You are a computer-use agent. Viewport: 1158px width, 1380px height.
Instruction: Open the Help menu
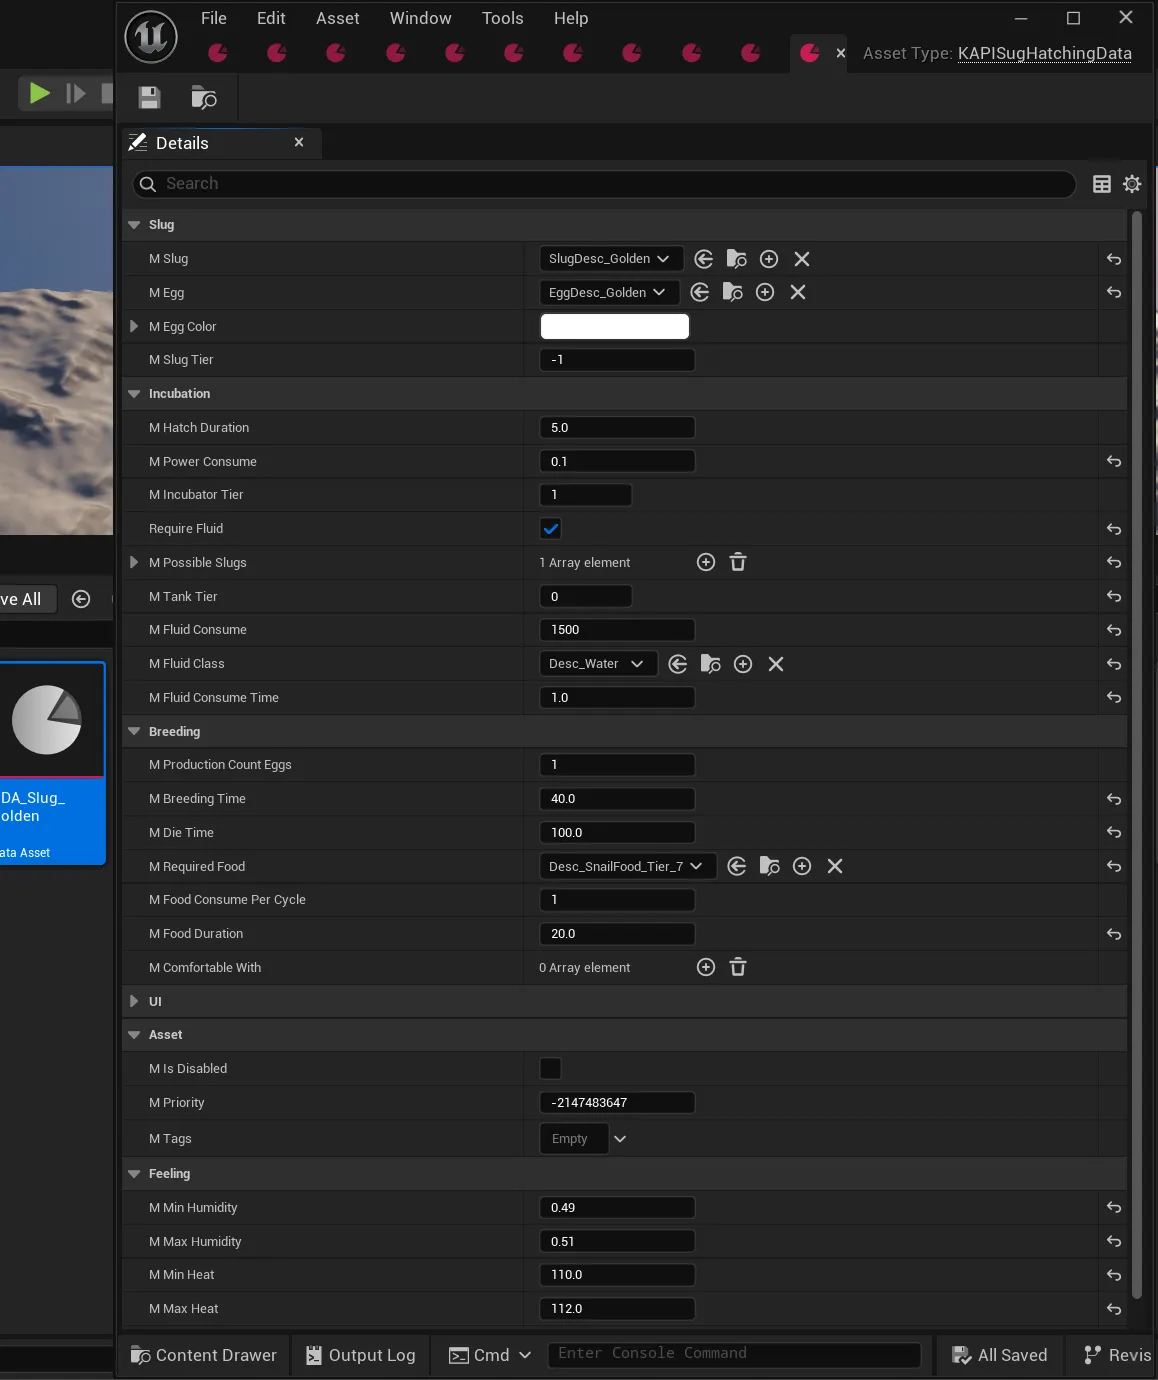click(x=571, y=18)
